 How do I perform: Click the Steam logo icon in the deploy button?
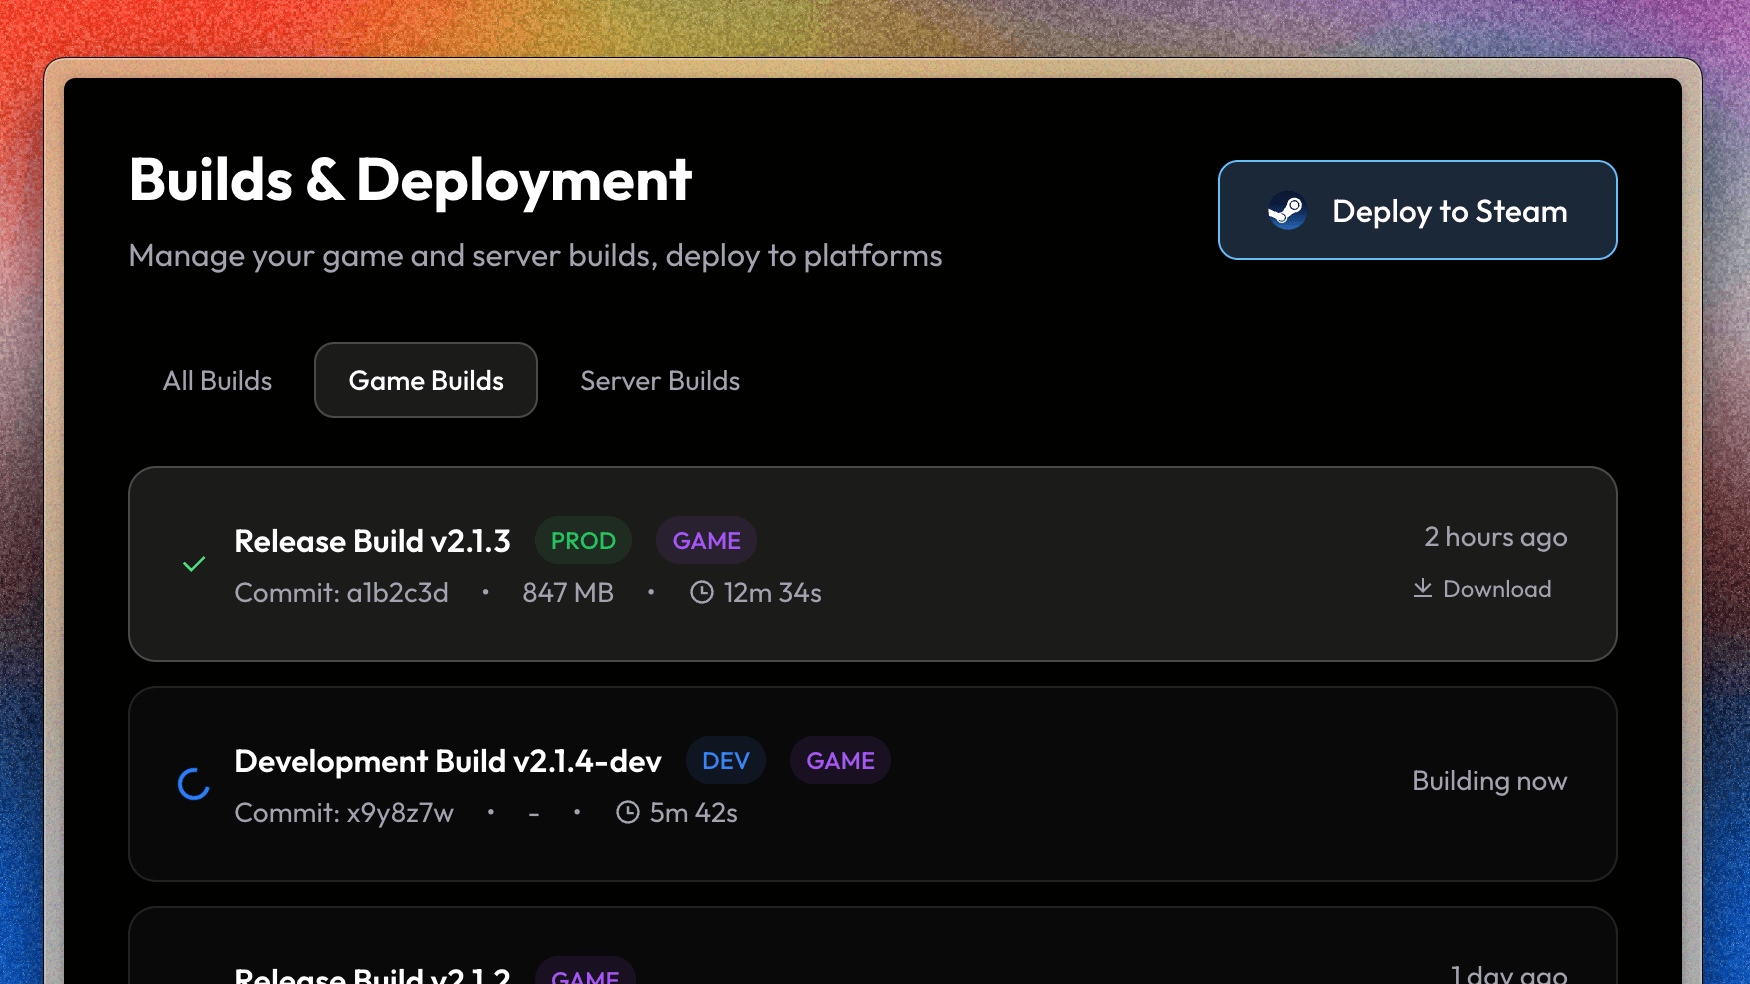click(x=1287, y=211)
